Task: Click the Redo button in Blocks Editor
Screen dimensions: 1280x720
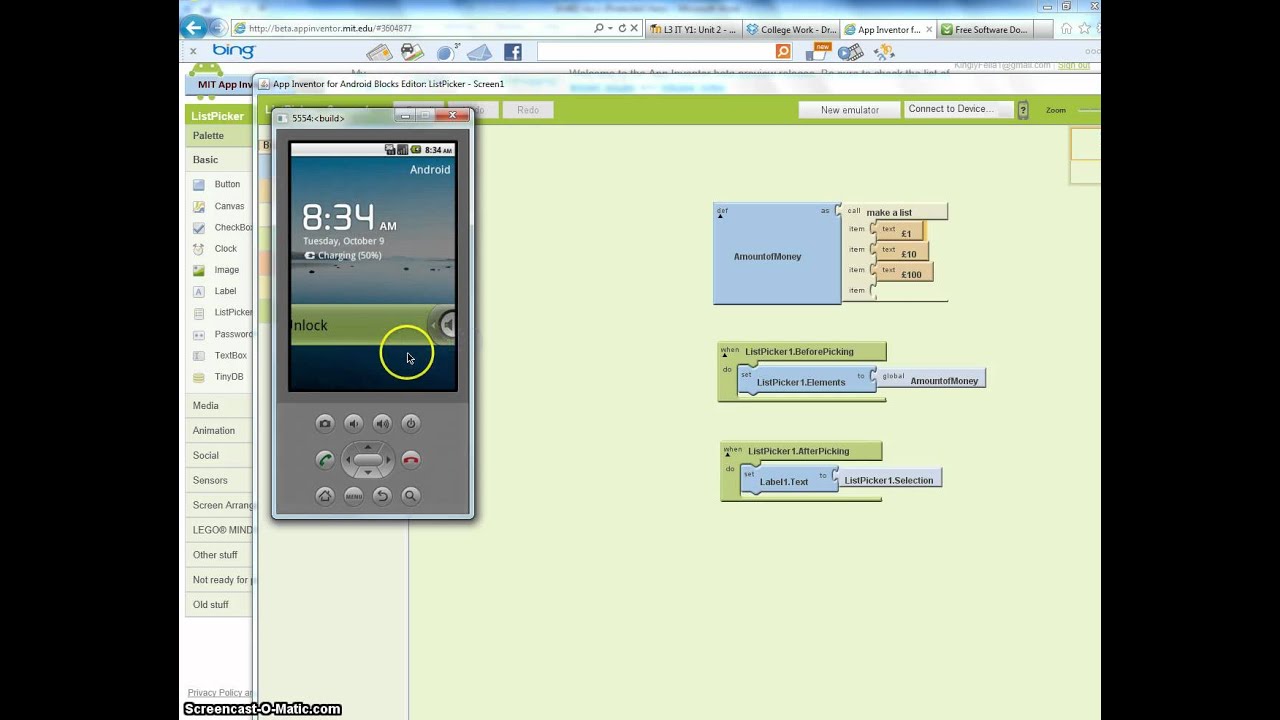Action: point(528,110)
